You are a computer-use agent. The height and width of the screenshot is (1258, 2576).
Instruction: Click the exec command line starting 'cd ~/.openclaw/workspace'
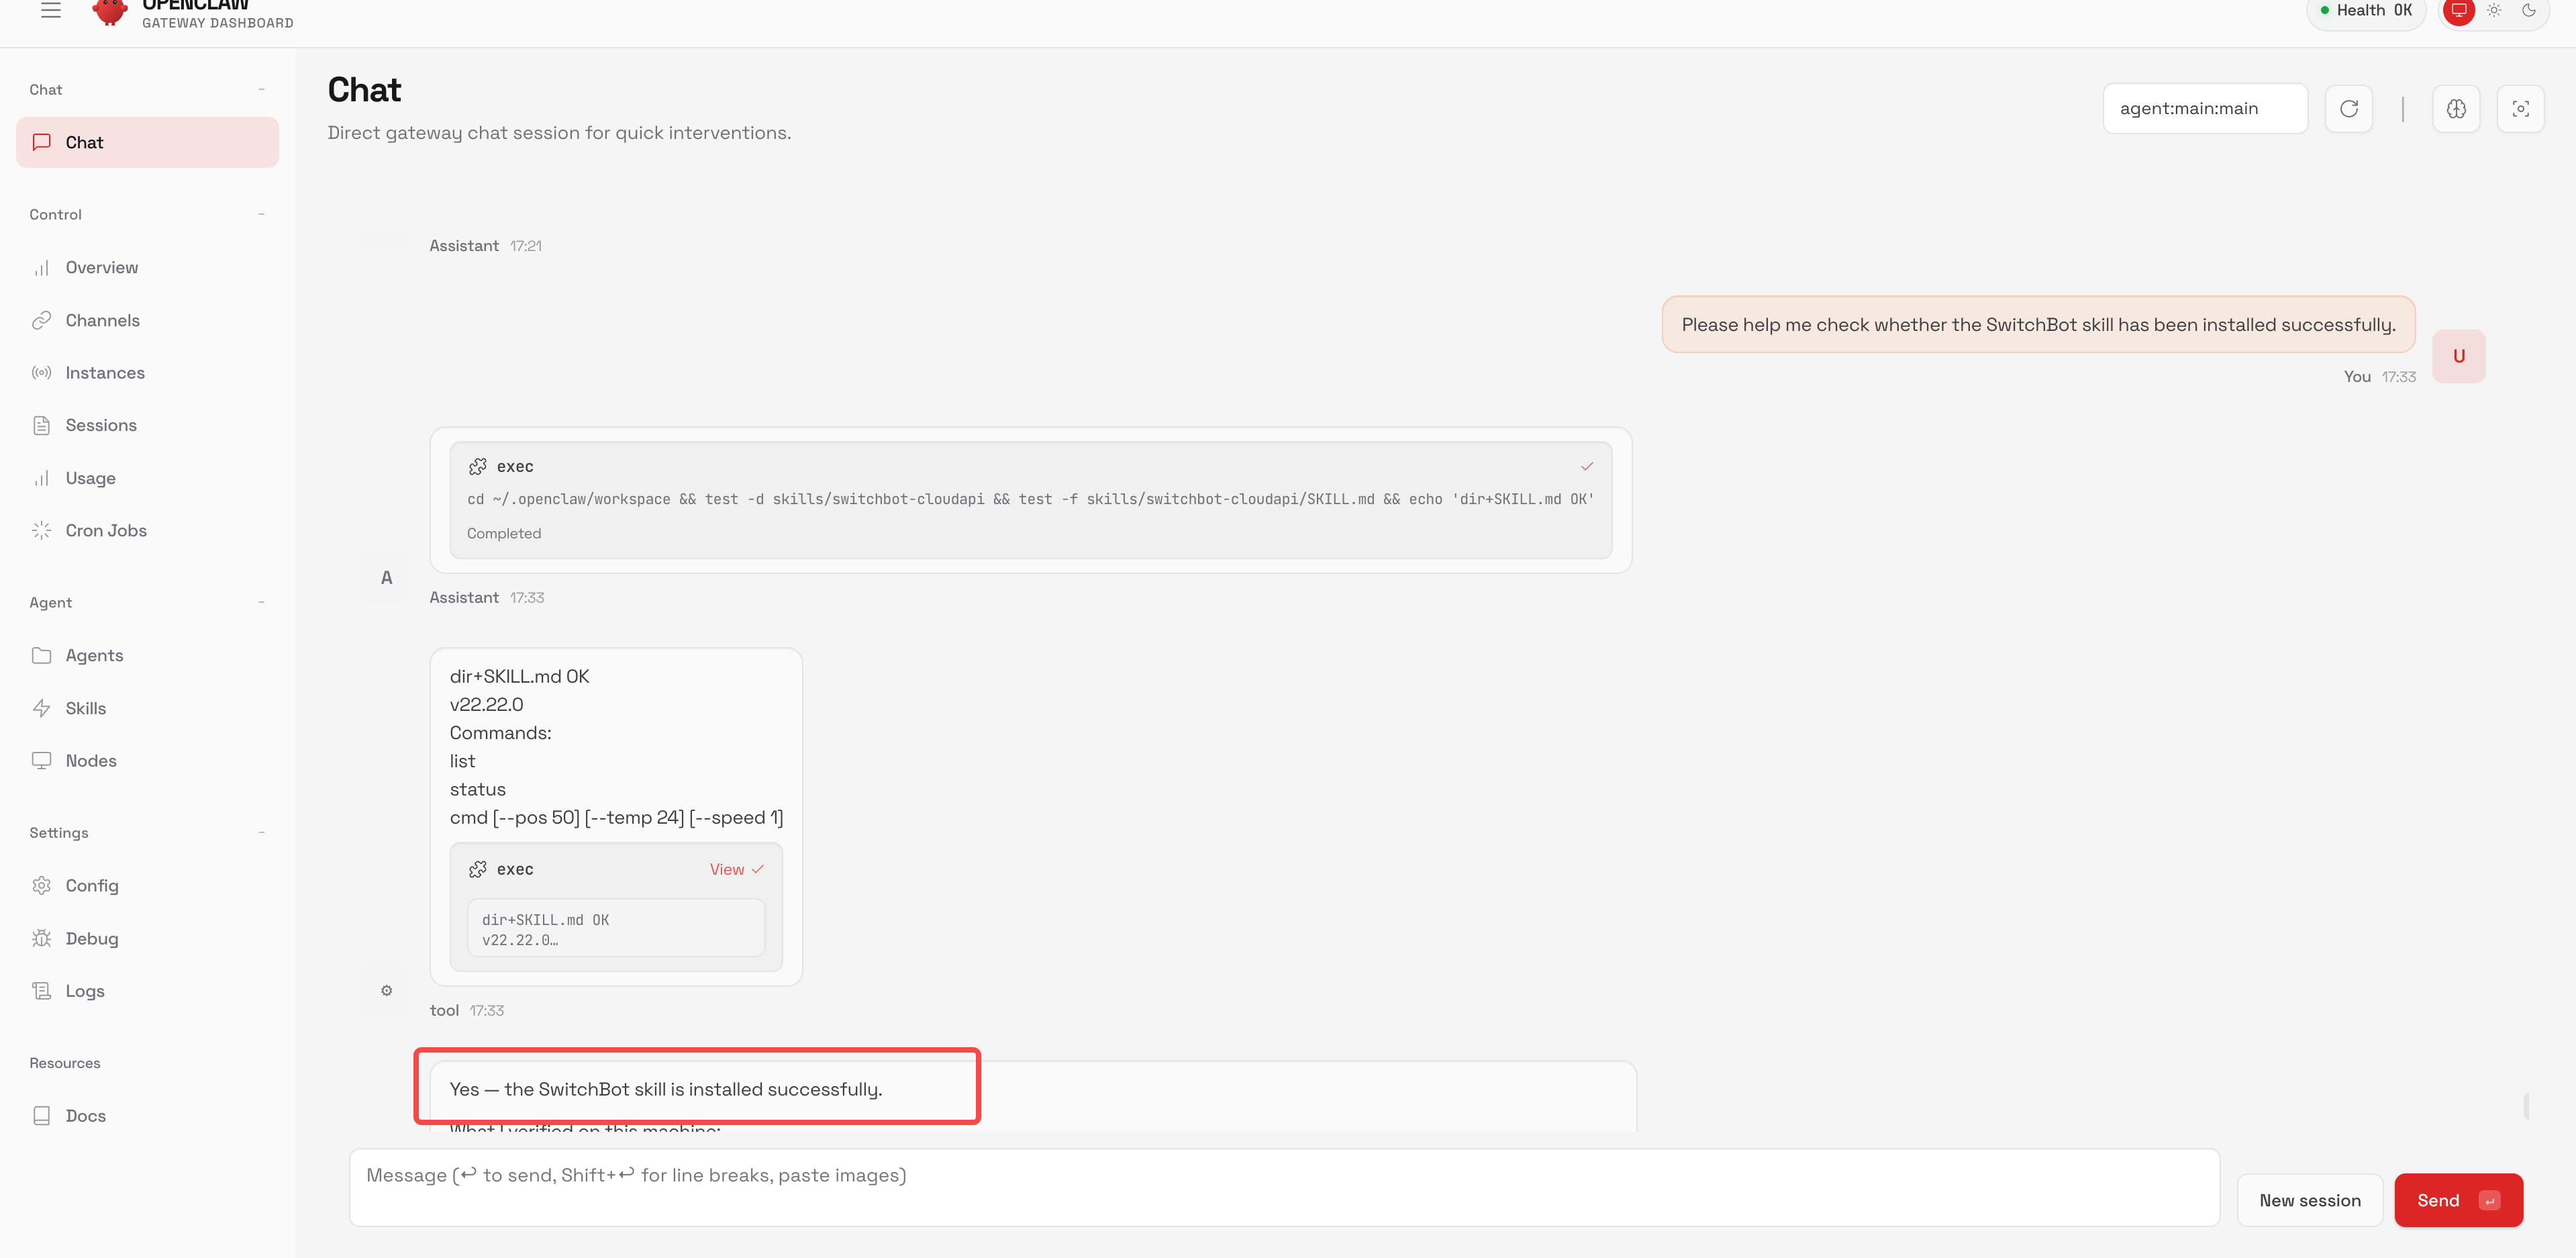click(x=1030, y=499)
